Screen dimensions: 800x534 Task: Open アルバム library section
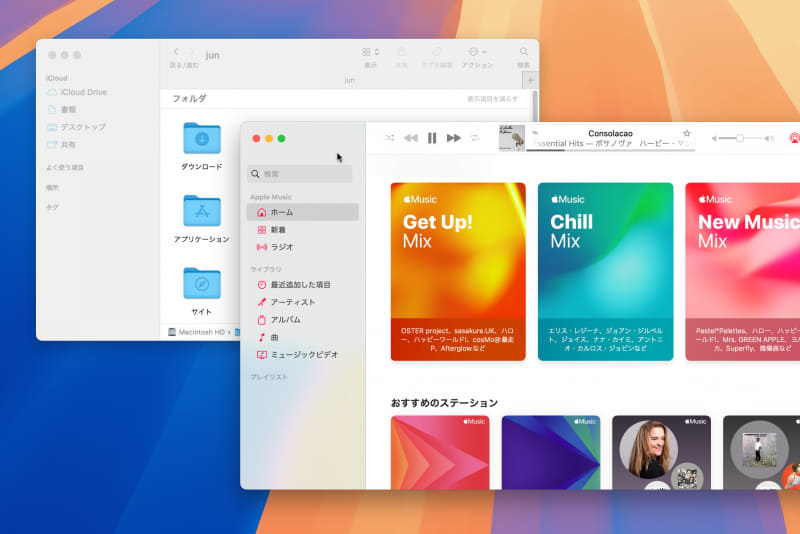(x=303, y=320)
